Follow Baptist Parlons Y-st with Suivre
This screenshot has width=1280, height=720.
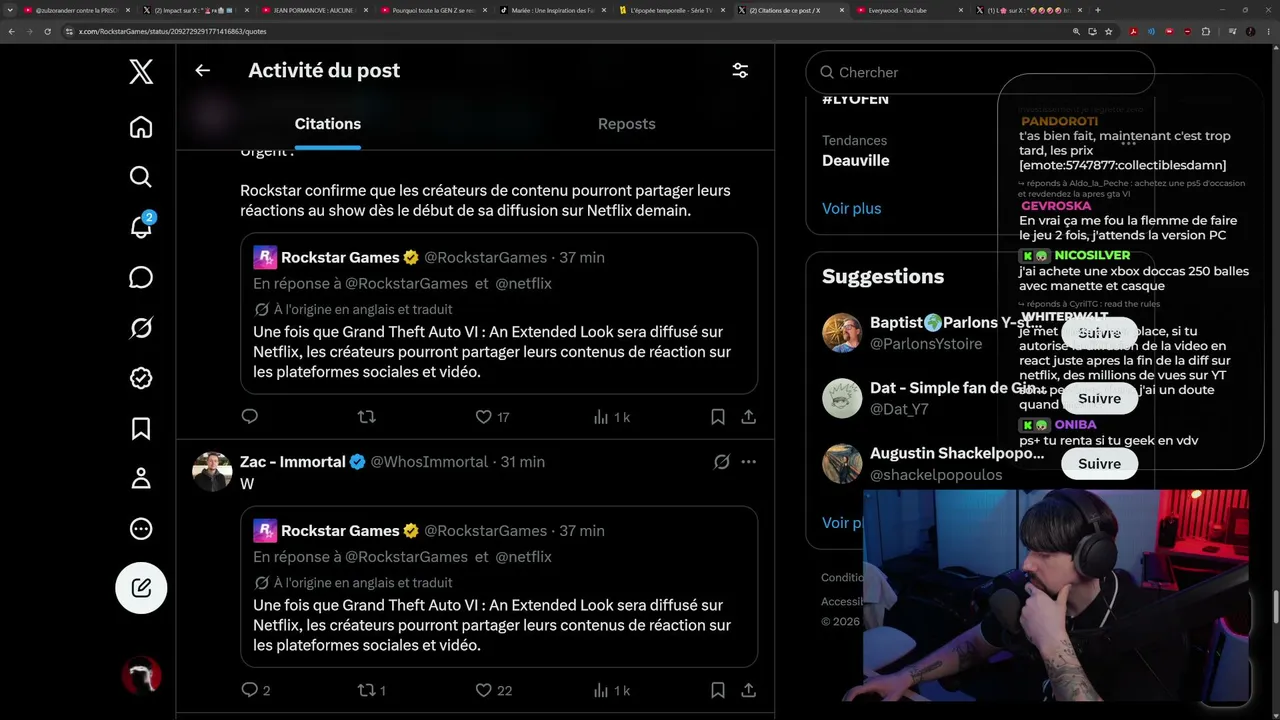[x=1099, y=333]
